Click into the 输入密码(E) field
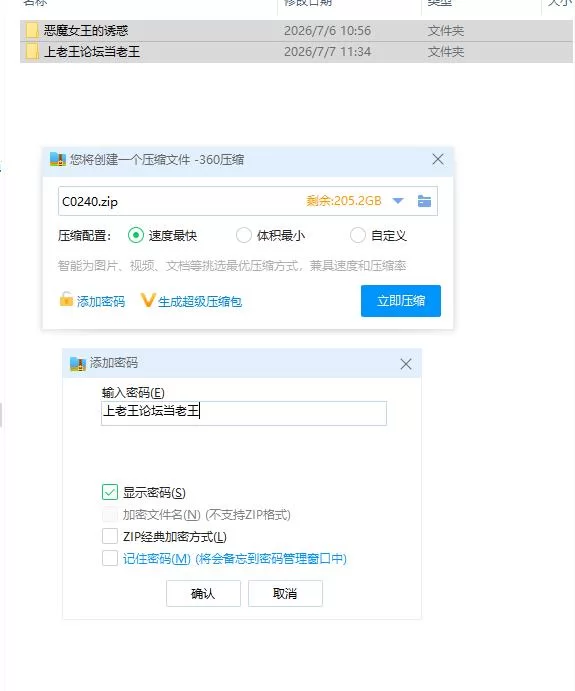Viewport: 575px width, 691px height. [244, 413]
